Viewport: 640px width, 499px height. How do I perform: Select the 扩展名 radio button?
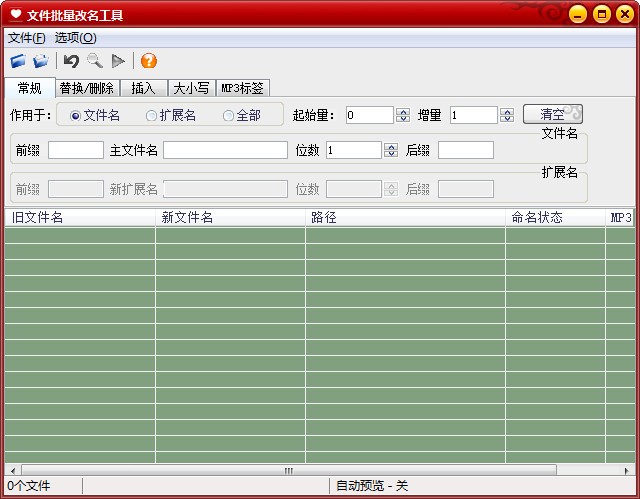[151, 116]
